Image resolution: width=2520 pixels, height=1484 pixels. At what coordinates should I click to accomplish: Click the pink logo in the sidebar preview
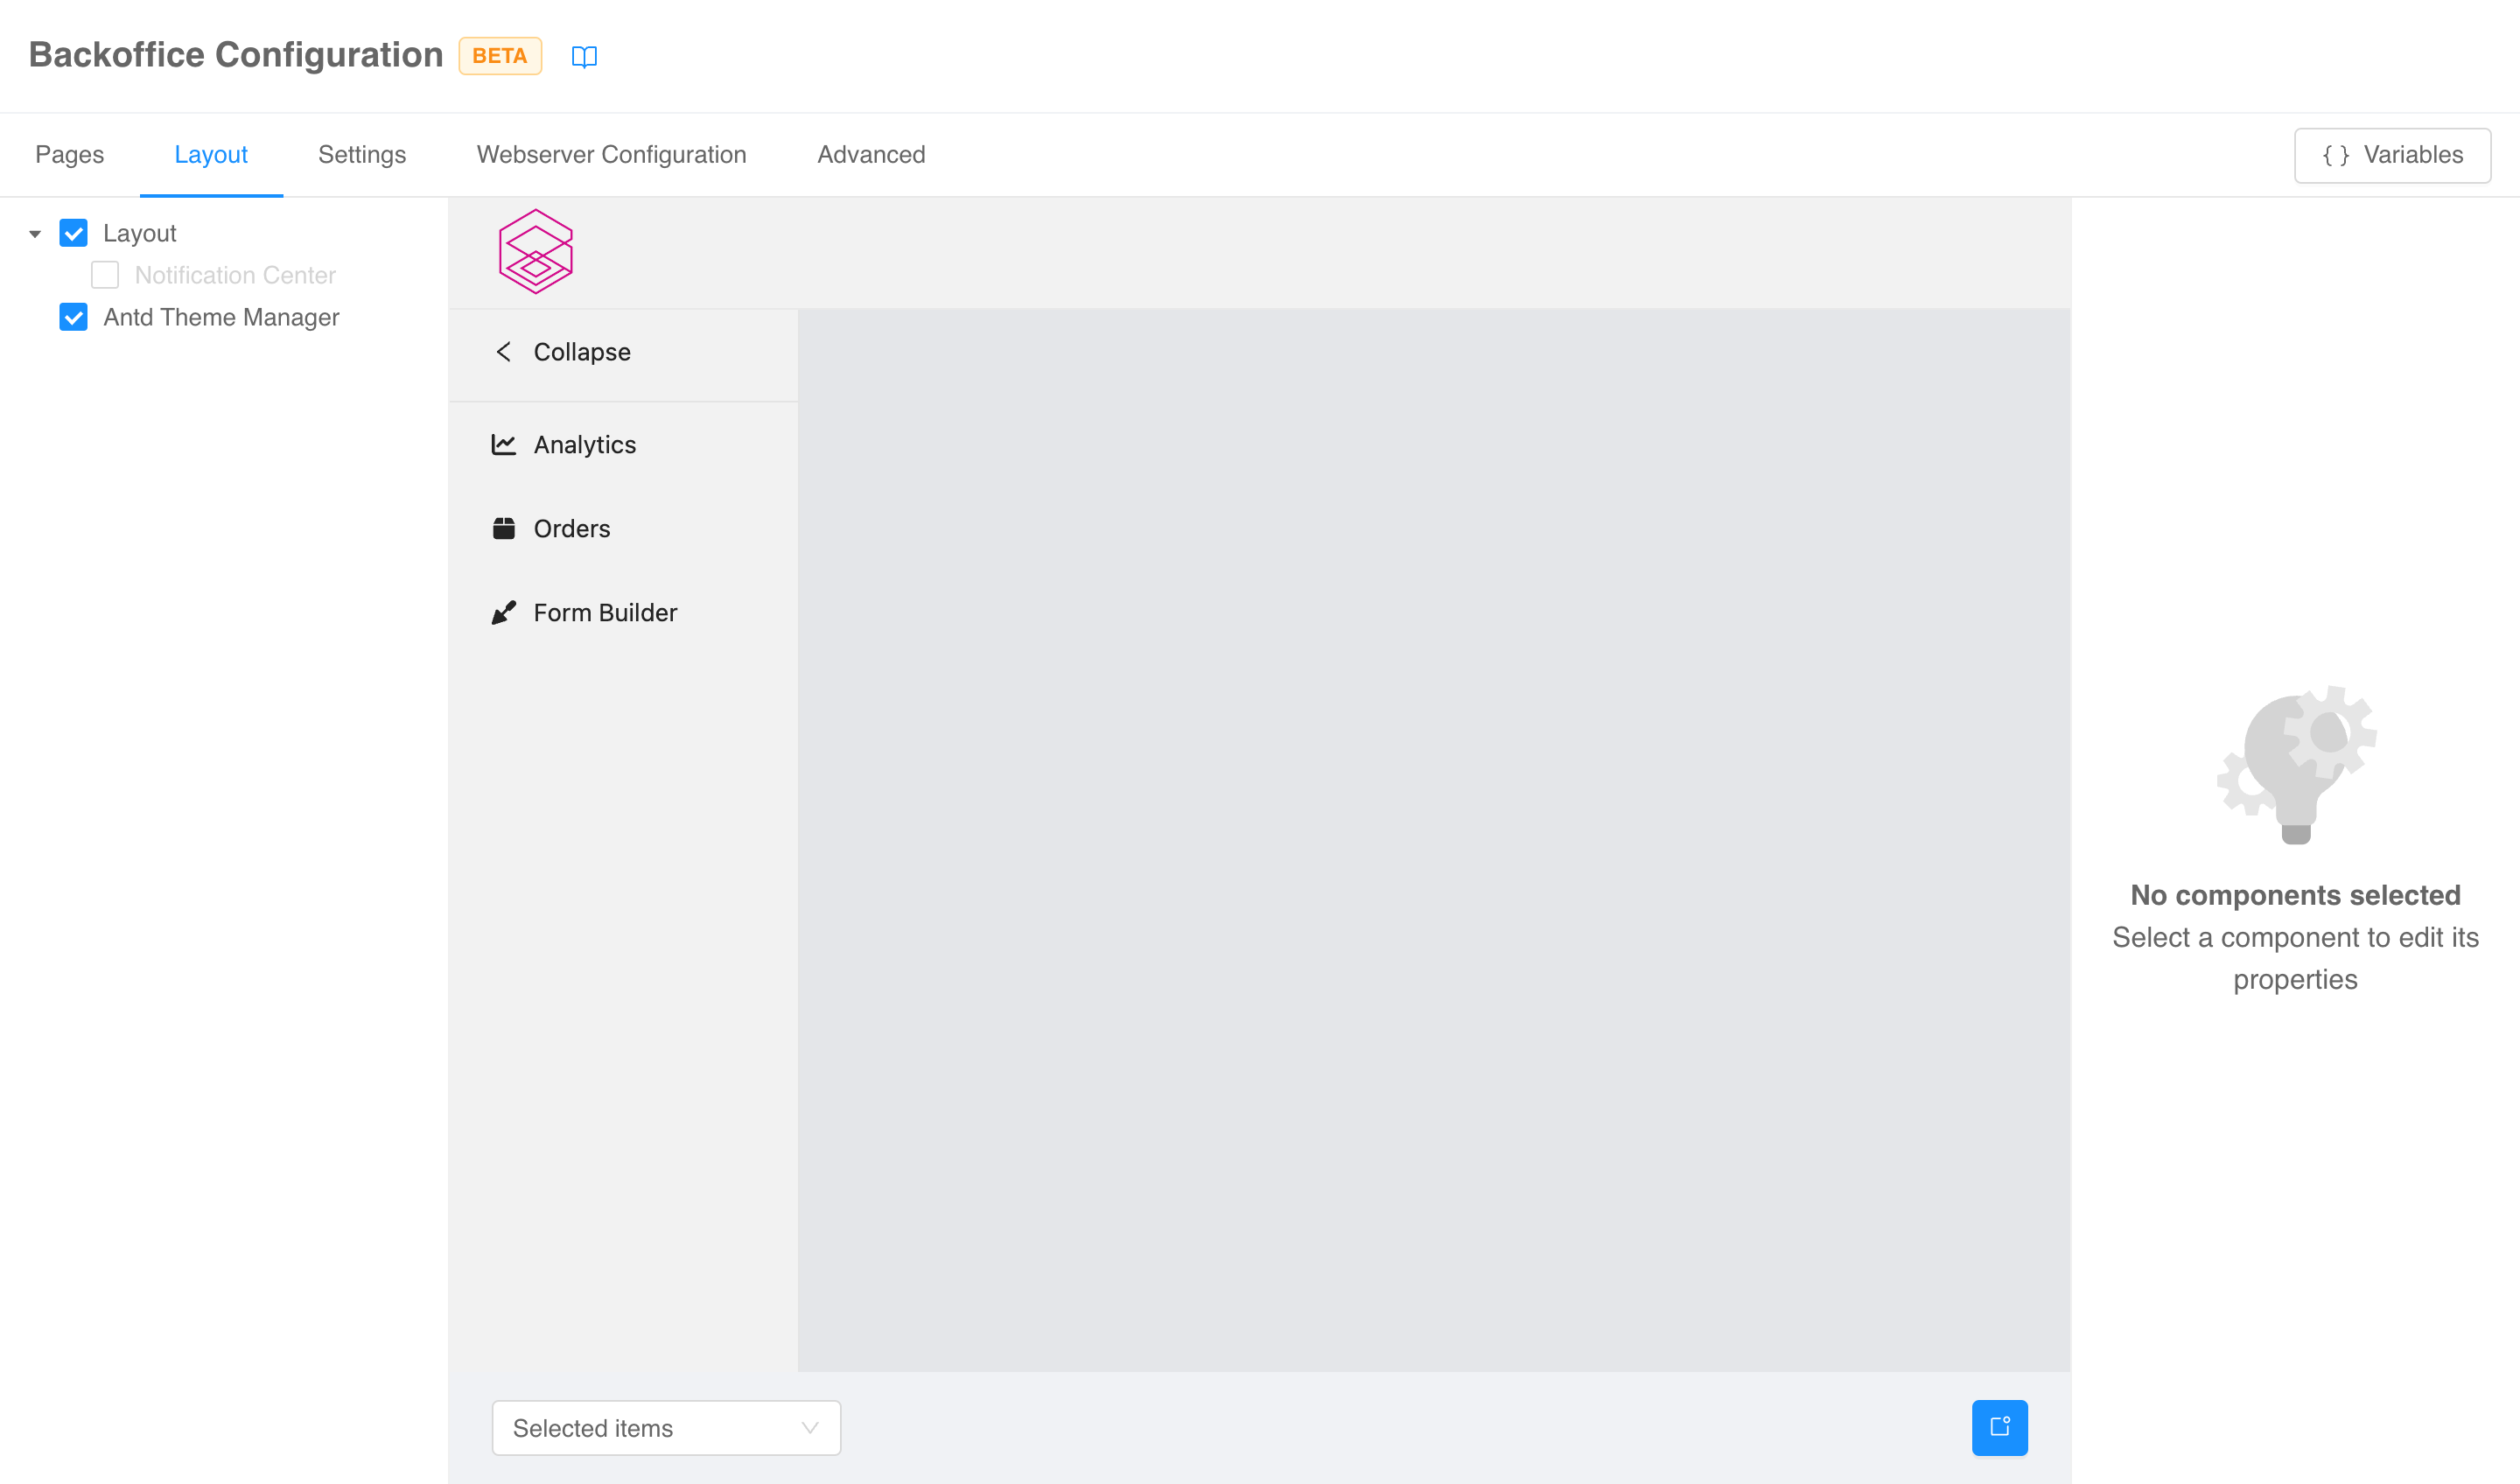coord(536,251)
